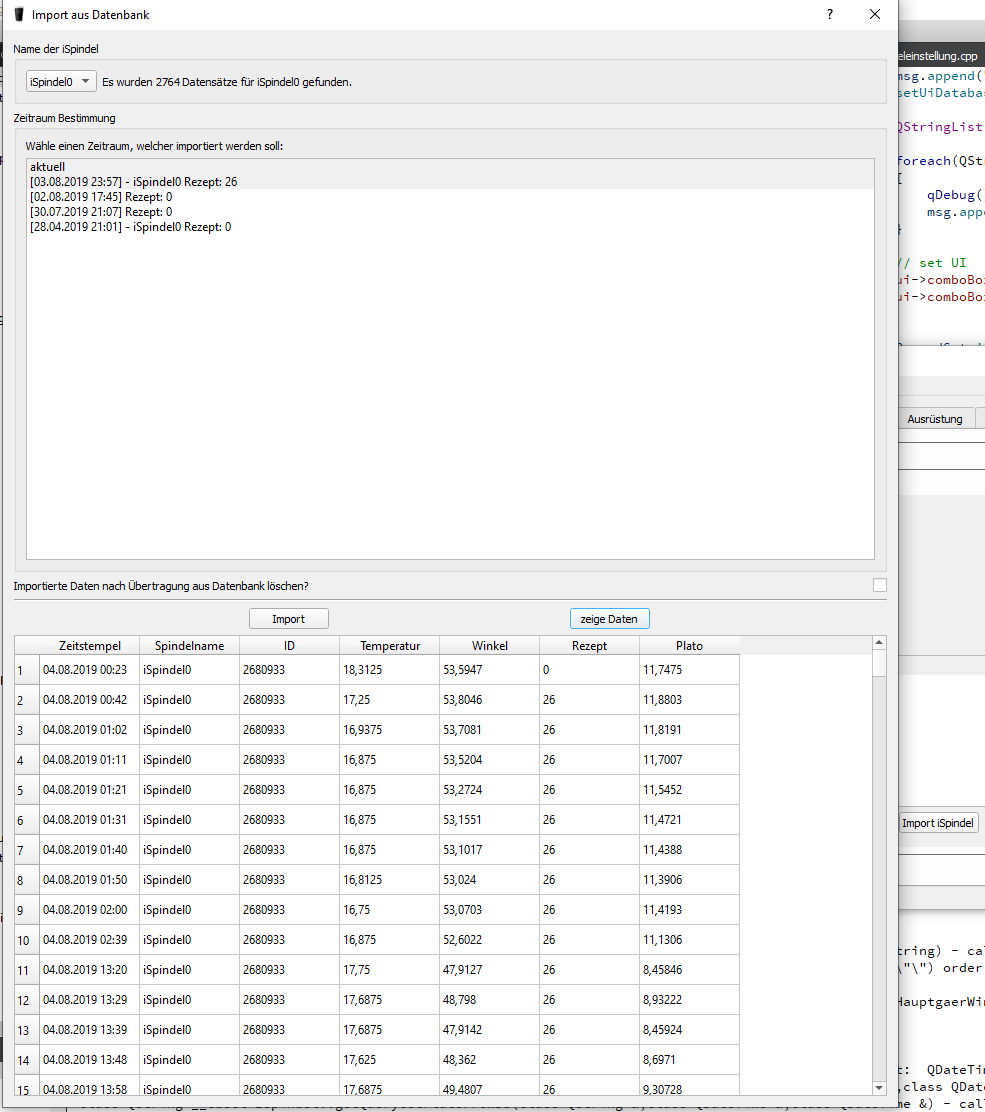Screen dimensions: 985x1112
Task: Switch to the Ausrüstung tab in background
Action: click(934, 419)
